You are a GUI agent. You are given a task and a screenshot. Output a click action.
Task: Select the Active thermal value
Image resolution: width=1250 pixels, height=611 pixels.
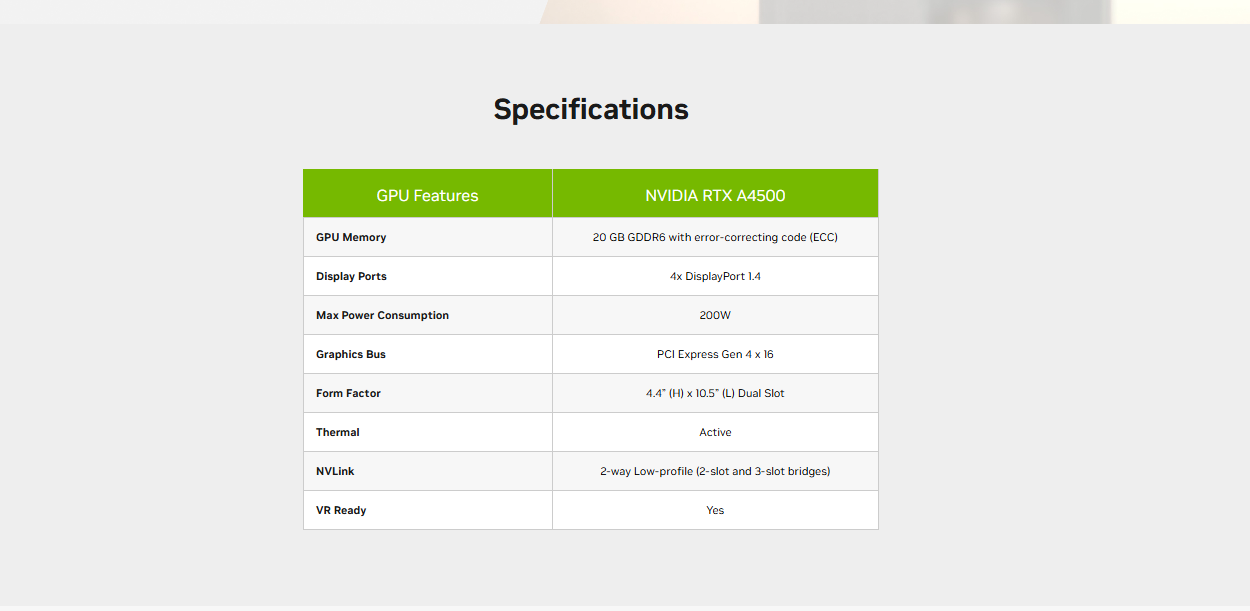point(715,432)
